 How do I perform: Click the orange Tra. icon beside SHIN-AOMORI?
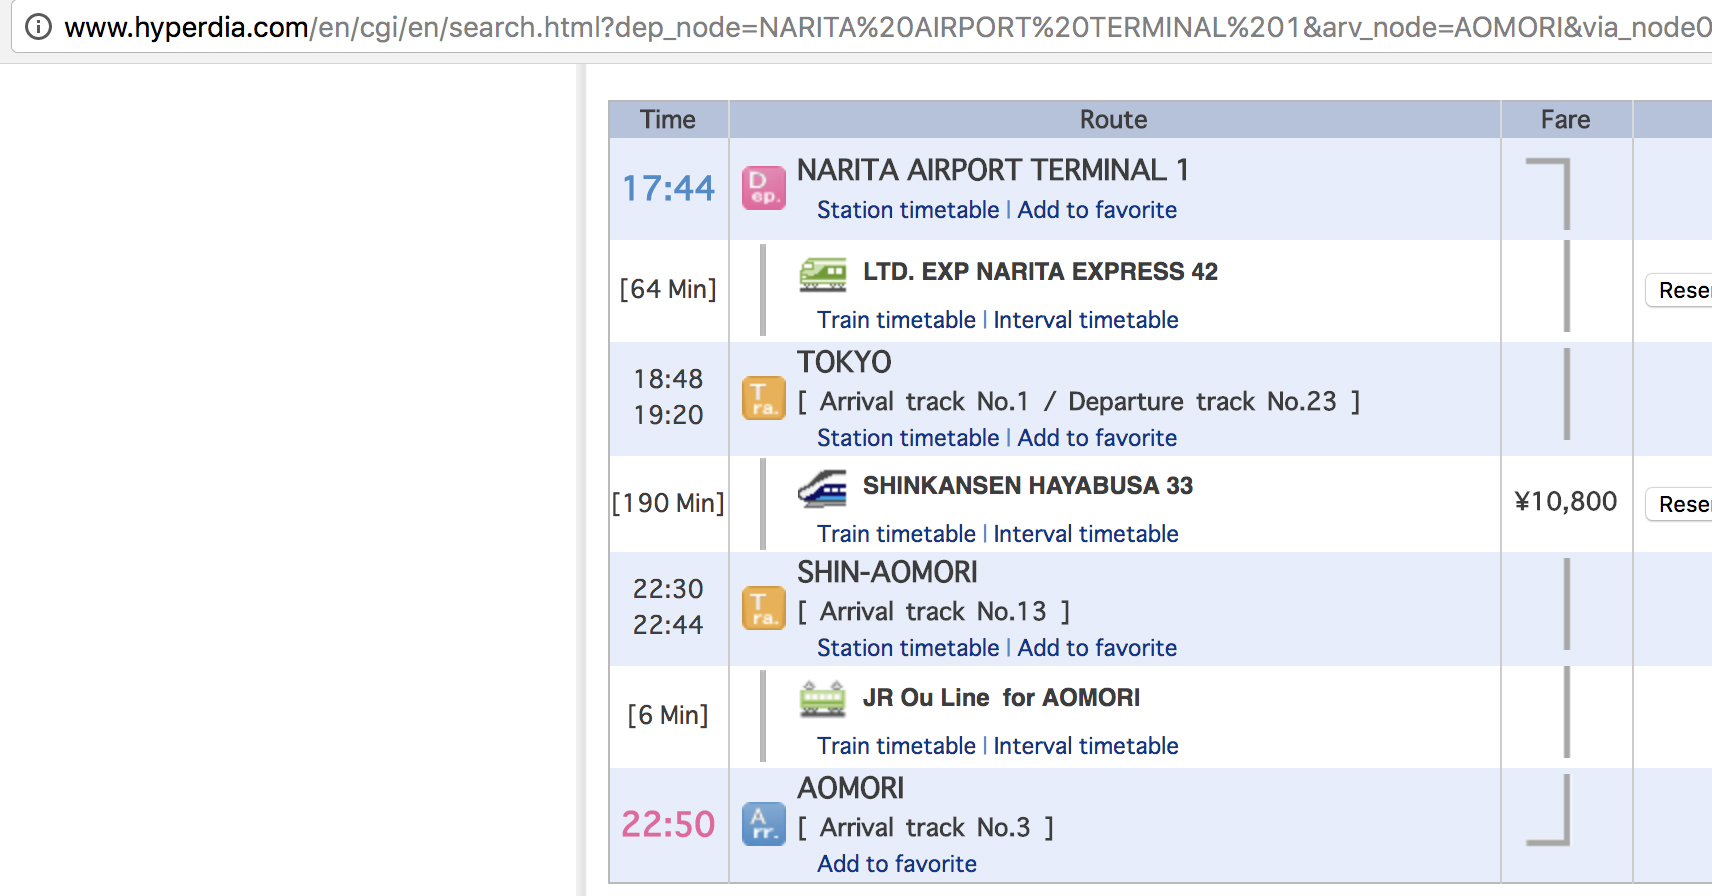pos(763,608)
